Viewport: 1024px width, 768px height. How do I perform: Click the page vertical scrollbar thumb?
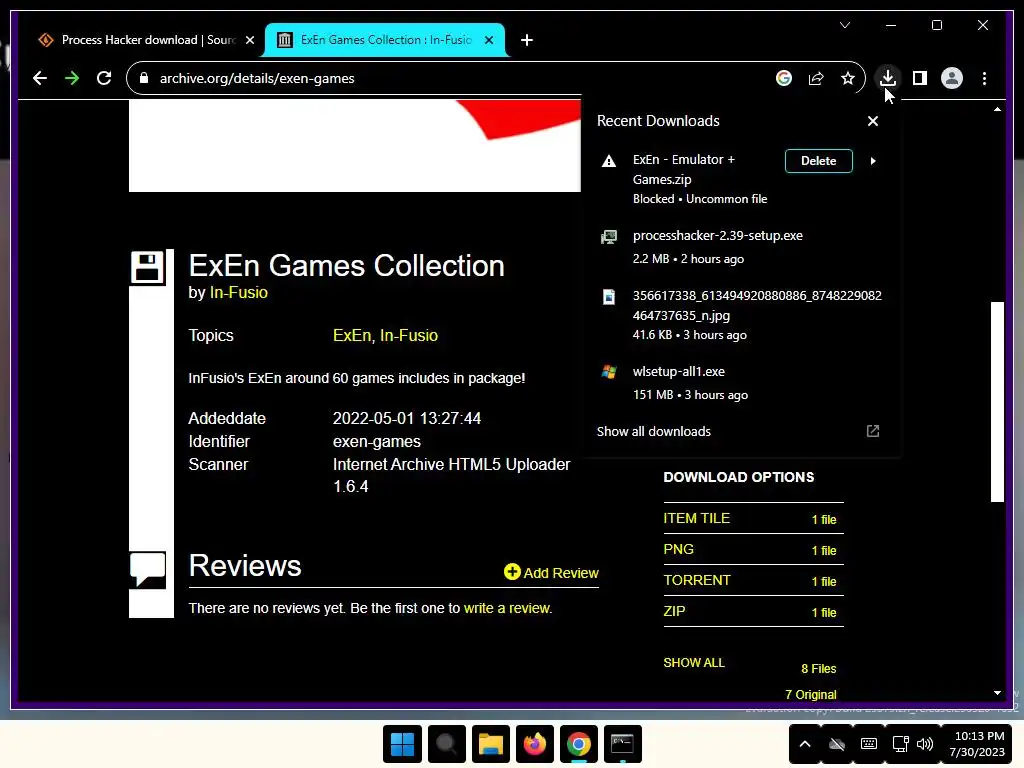tap(997, 402)
